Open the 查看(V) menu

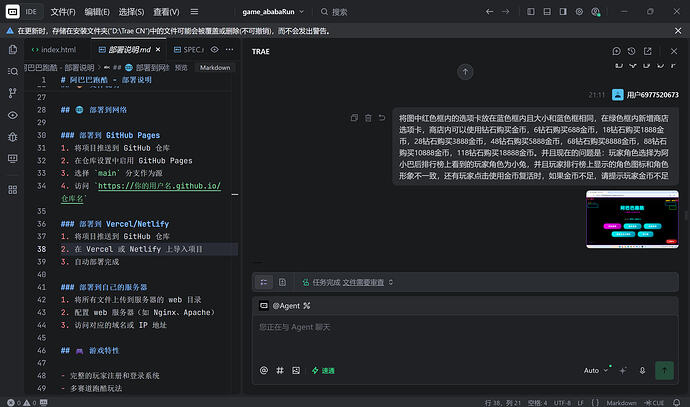pos(166,12)
